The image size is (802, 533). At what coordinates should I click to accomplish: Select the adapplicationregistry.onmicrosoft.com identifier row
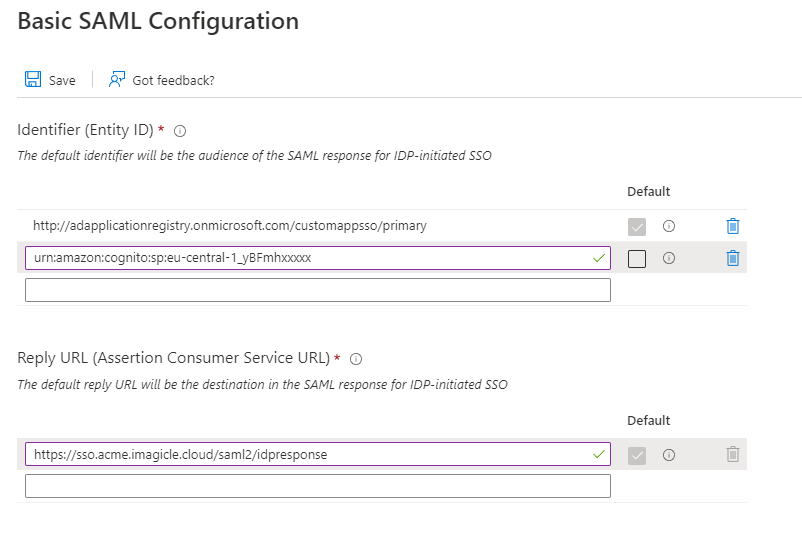coord(230,226)
